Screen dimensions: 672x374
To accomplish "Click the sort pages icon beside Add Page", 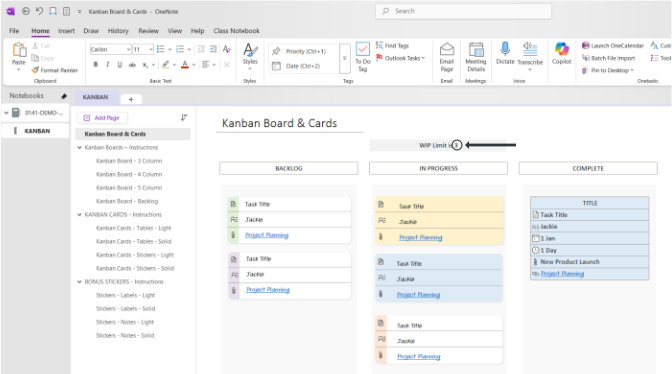I will [184, 117].
